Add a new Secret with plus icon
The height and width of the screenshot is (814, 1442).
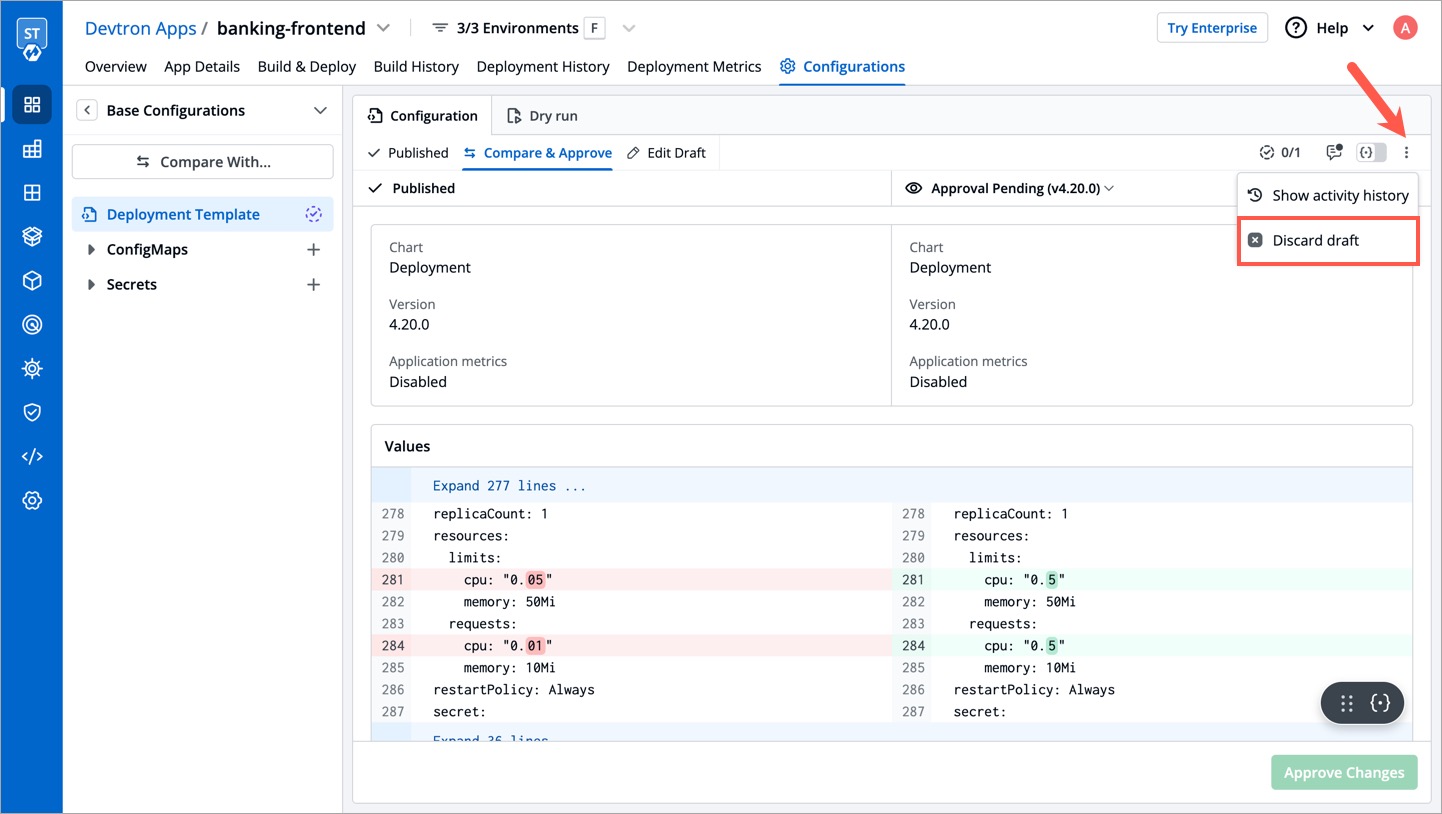tap(313, 285)
